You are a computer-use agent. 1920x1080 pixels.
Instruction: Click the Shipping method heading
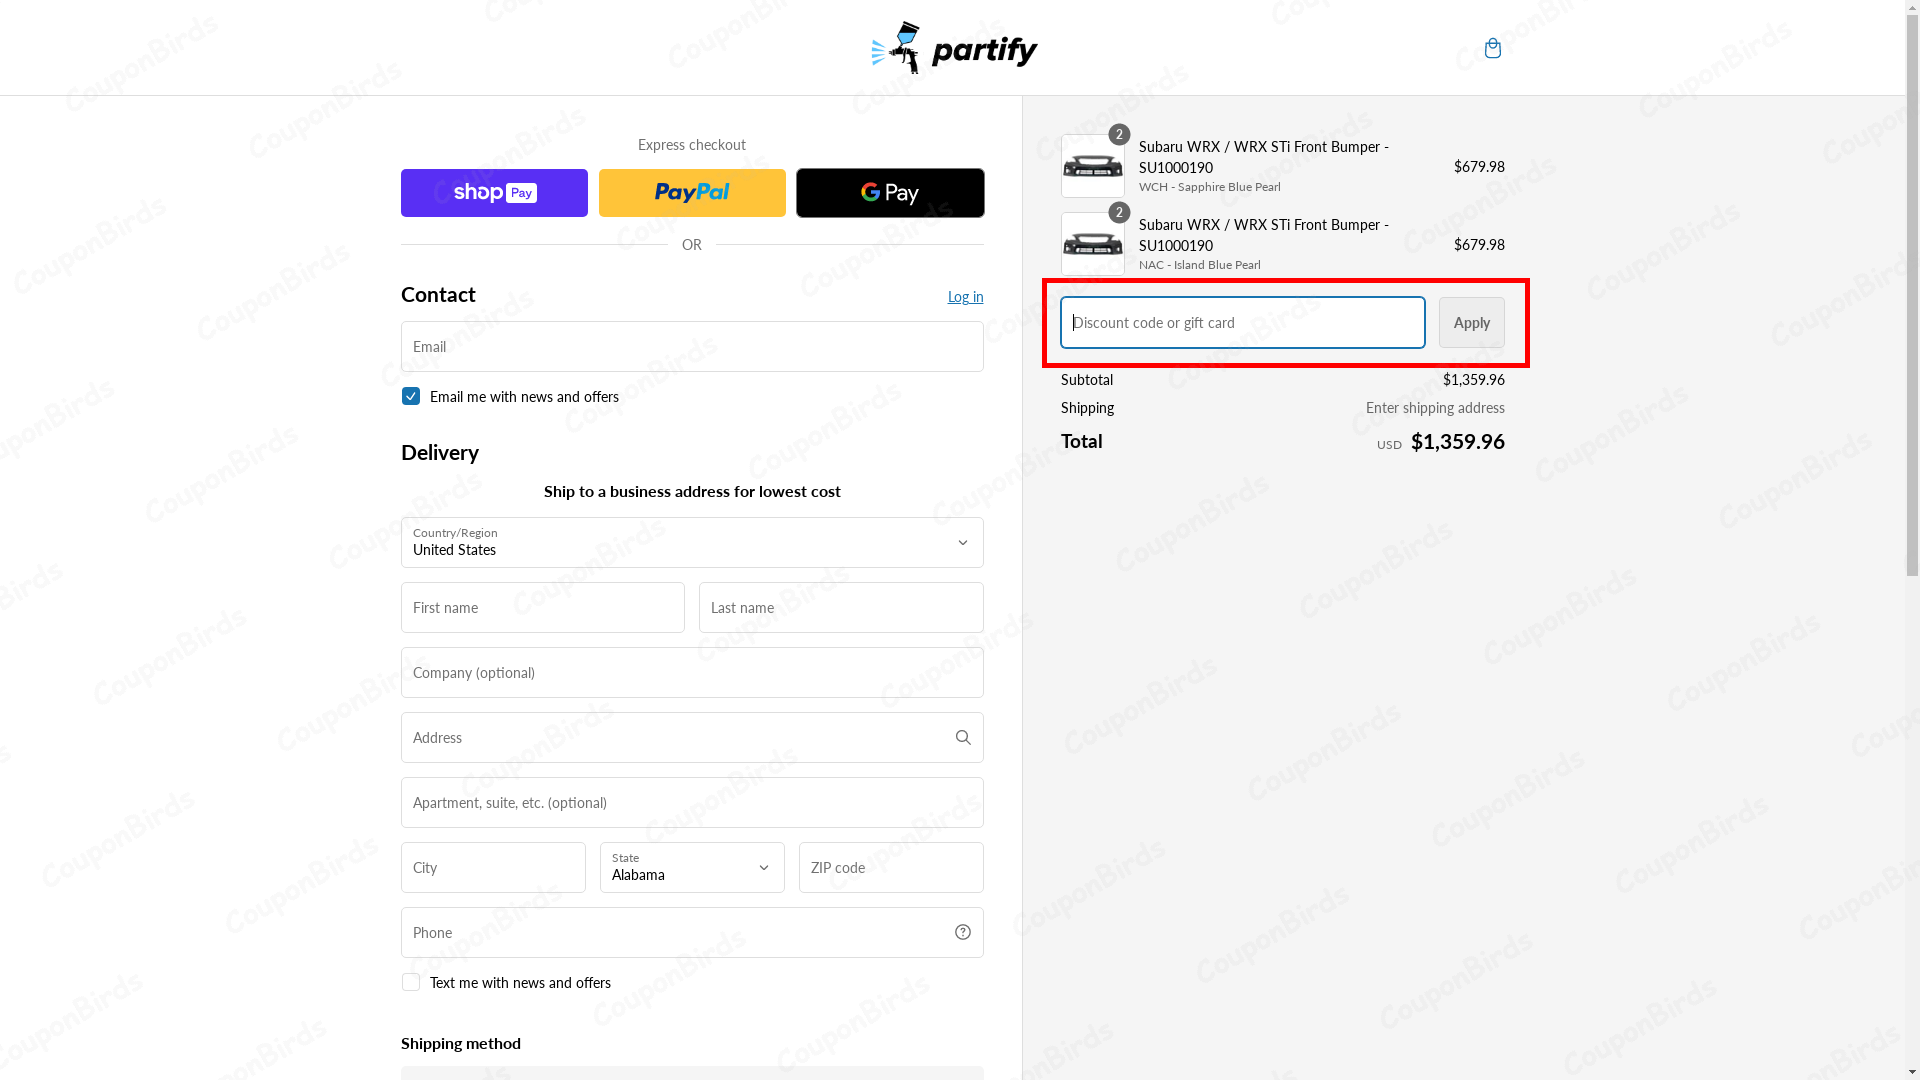pos(460,1043)
